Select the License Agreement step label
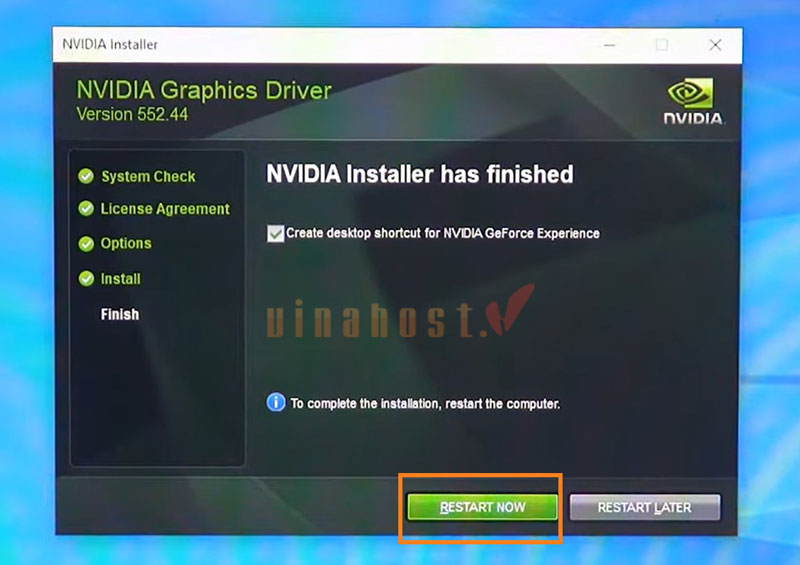 [165, 209]
